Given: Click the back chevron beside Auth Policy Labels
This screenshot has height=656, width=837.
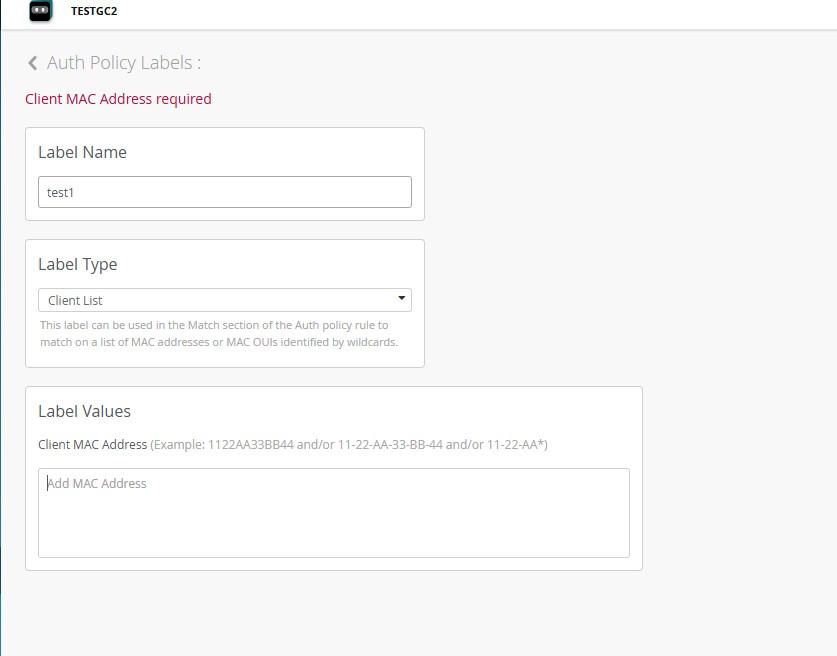Looking at the screenshot, I should pos(33,63).
